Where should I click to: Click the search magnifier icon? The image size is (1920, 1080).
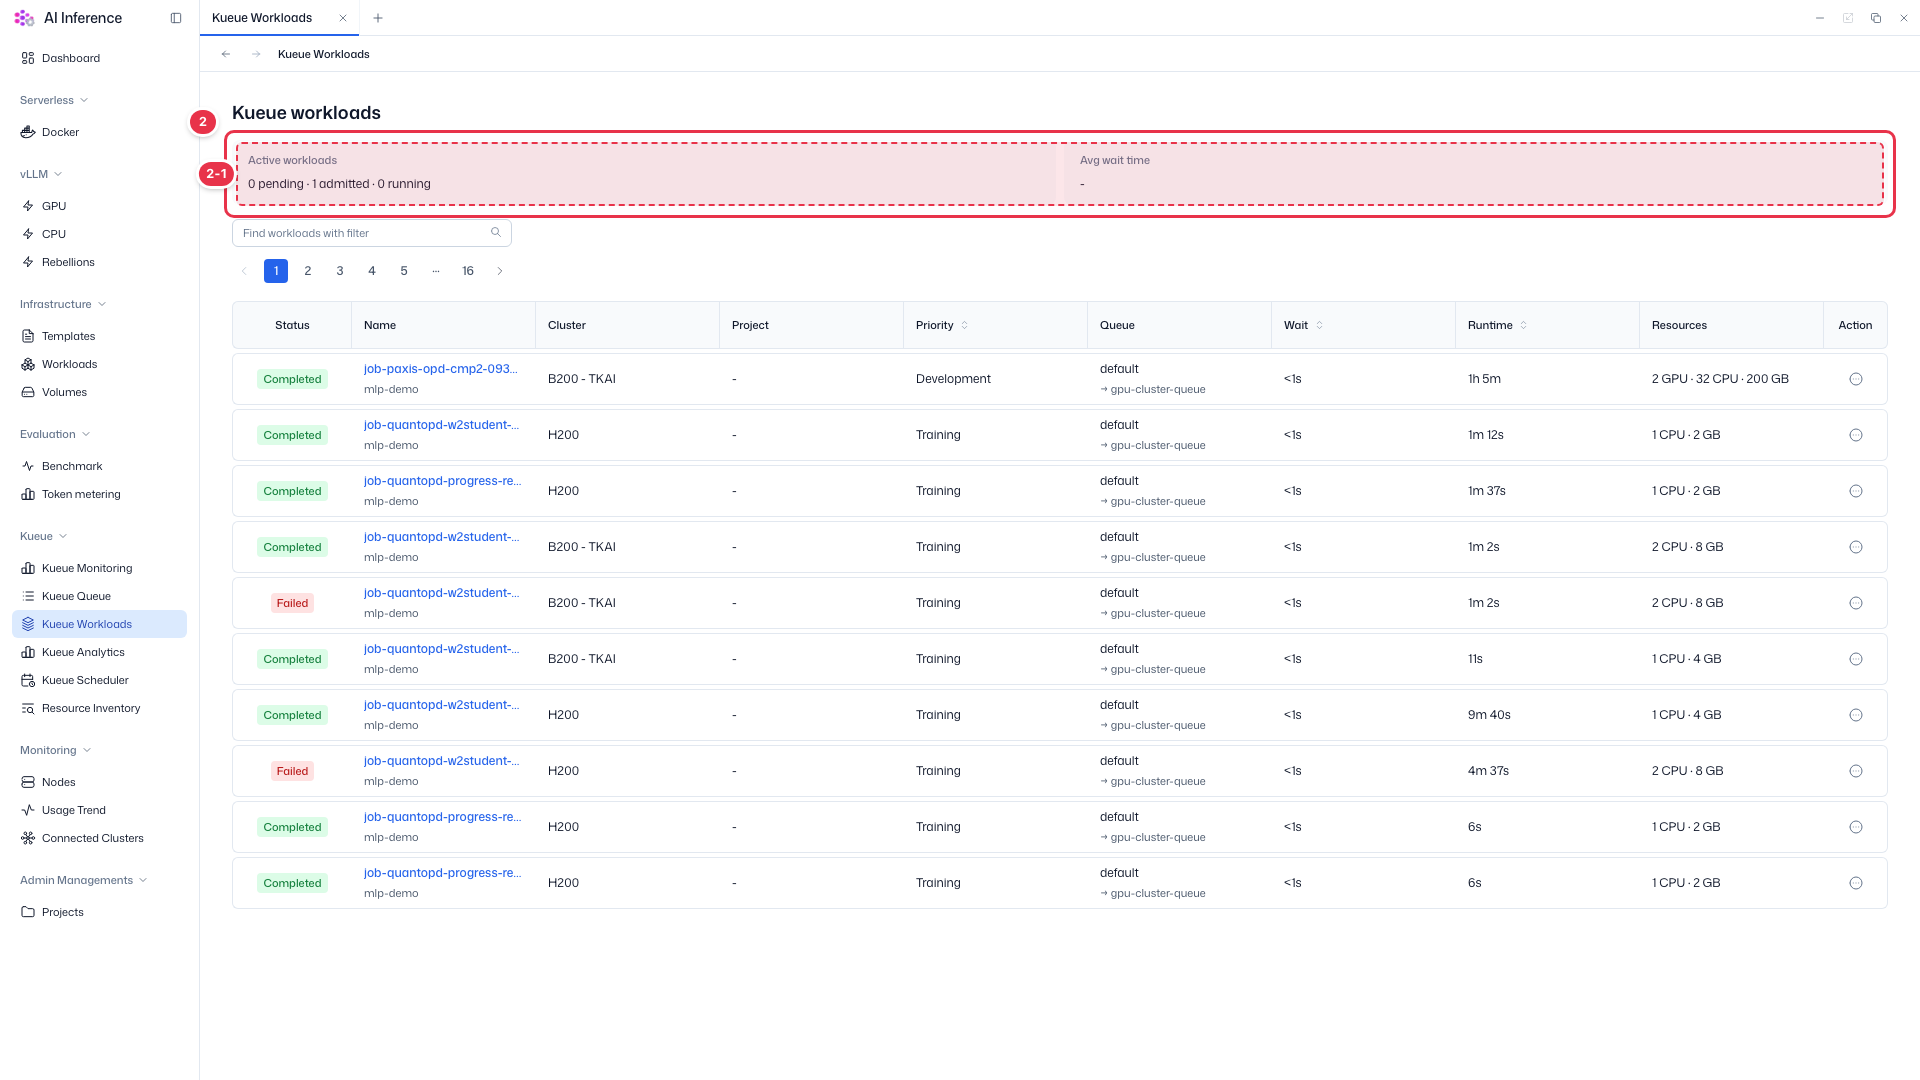496,232
